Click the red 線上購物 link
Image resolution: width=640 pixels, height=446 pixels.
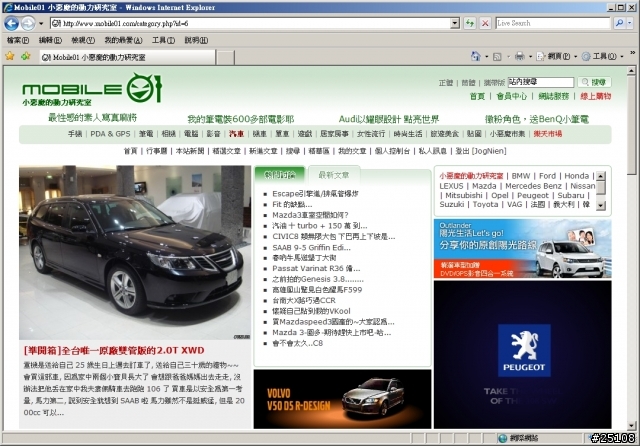pyautogui.click(x=596, y=96)
